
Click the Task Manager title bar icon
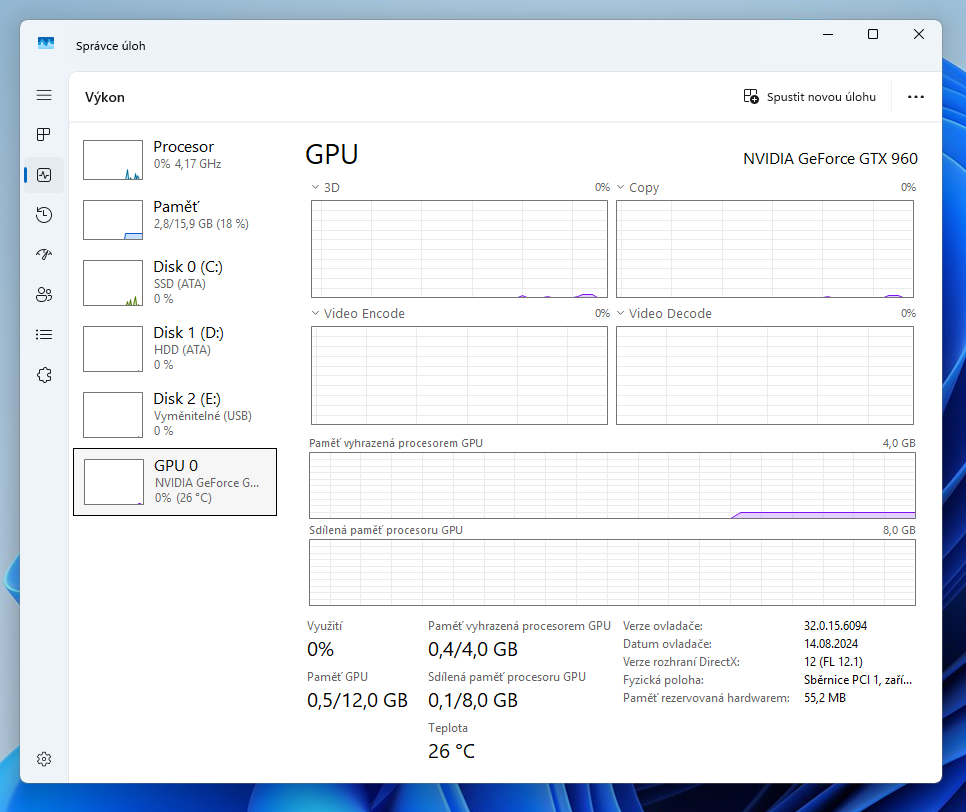click(x=46, y=44)
